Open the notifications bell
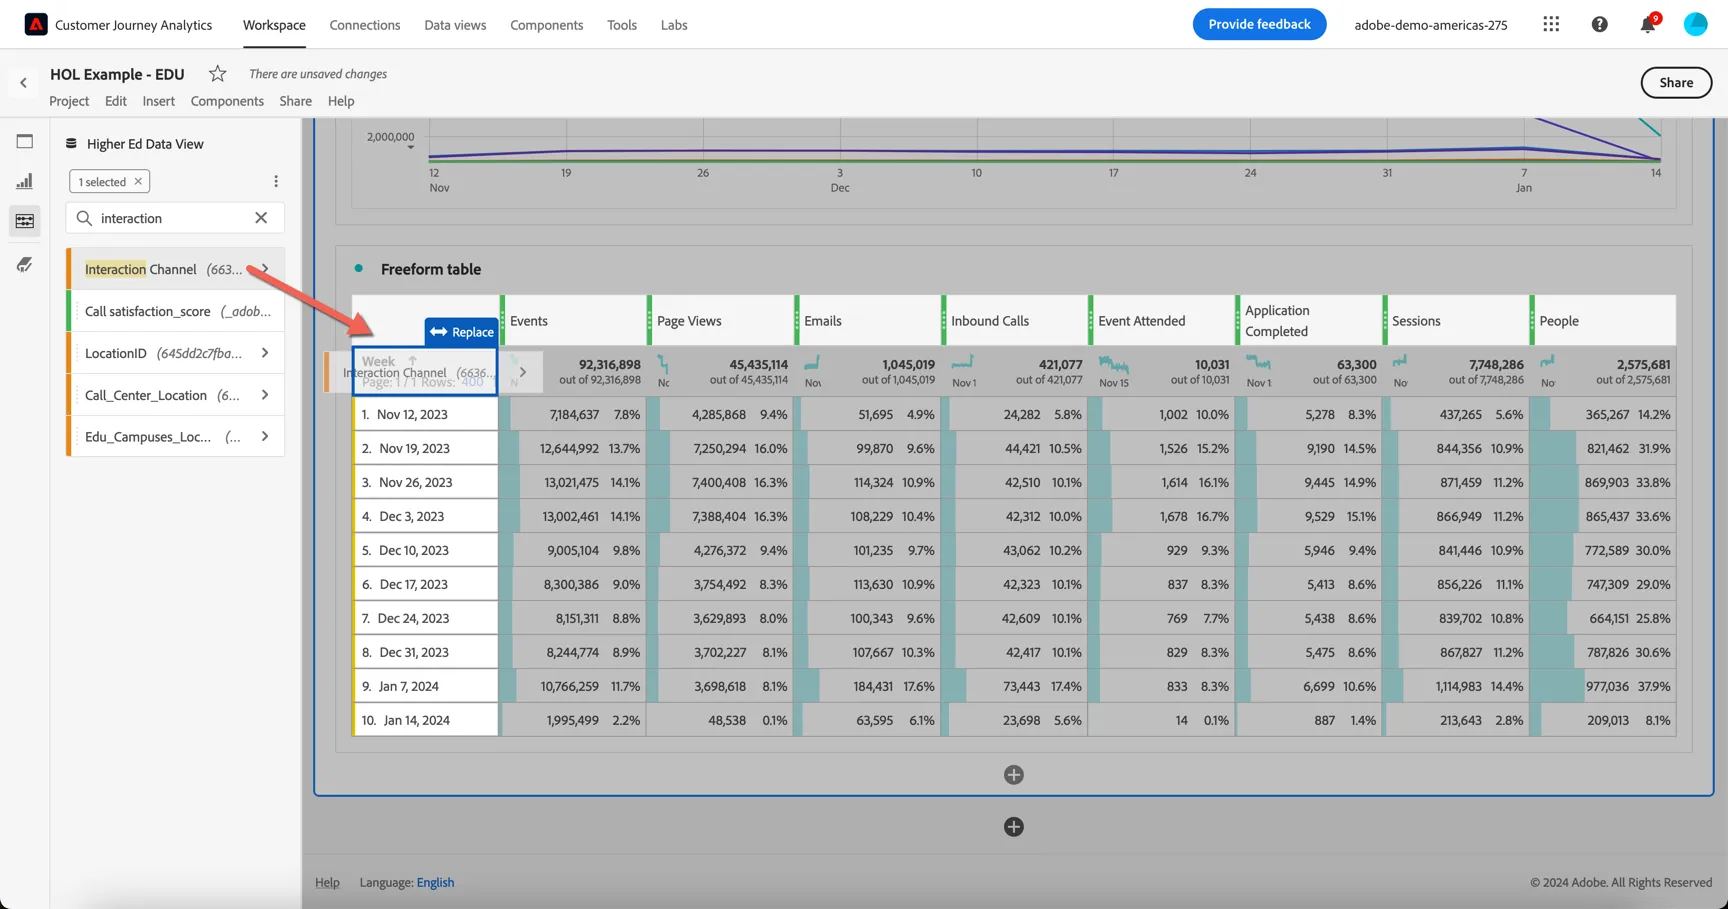 point(1647,24)
